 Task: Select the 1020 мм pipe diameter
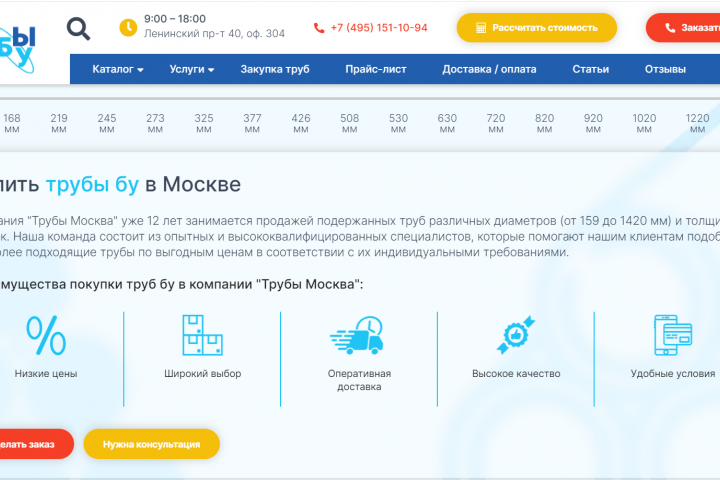click(644, 123)
